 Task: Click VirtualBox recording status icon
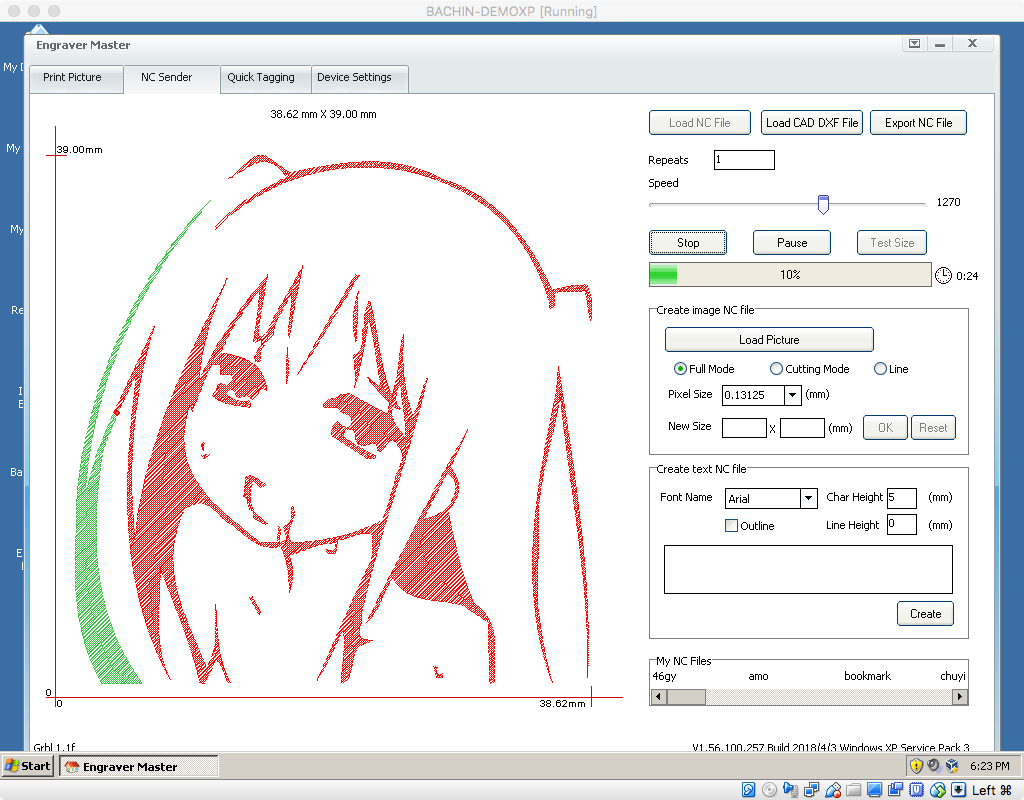click(895, 790)
